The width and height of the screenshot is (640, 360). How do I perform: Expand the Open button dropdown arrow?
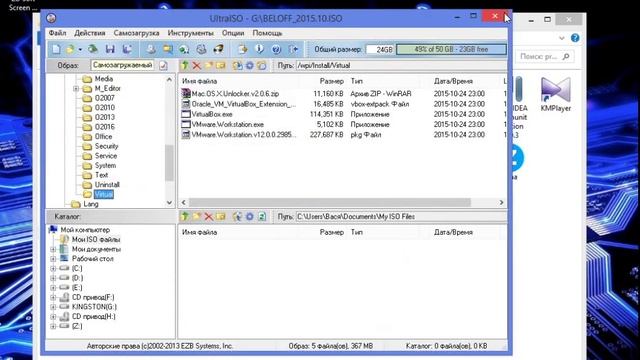[x=80, y=50]
